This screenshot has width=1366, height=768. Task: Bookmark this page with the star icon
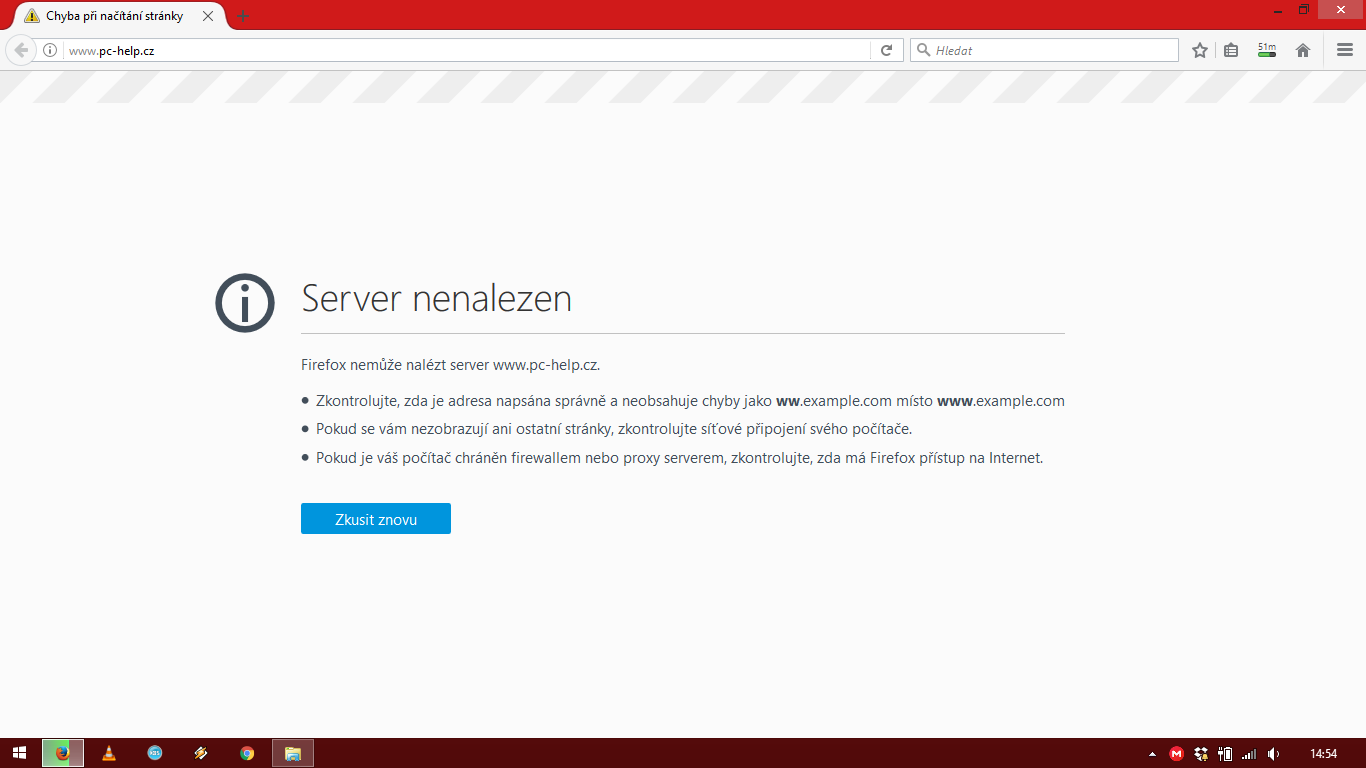tap(1200, 50)
